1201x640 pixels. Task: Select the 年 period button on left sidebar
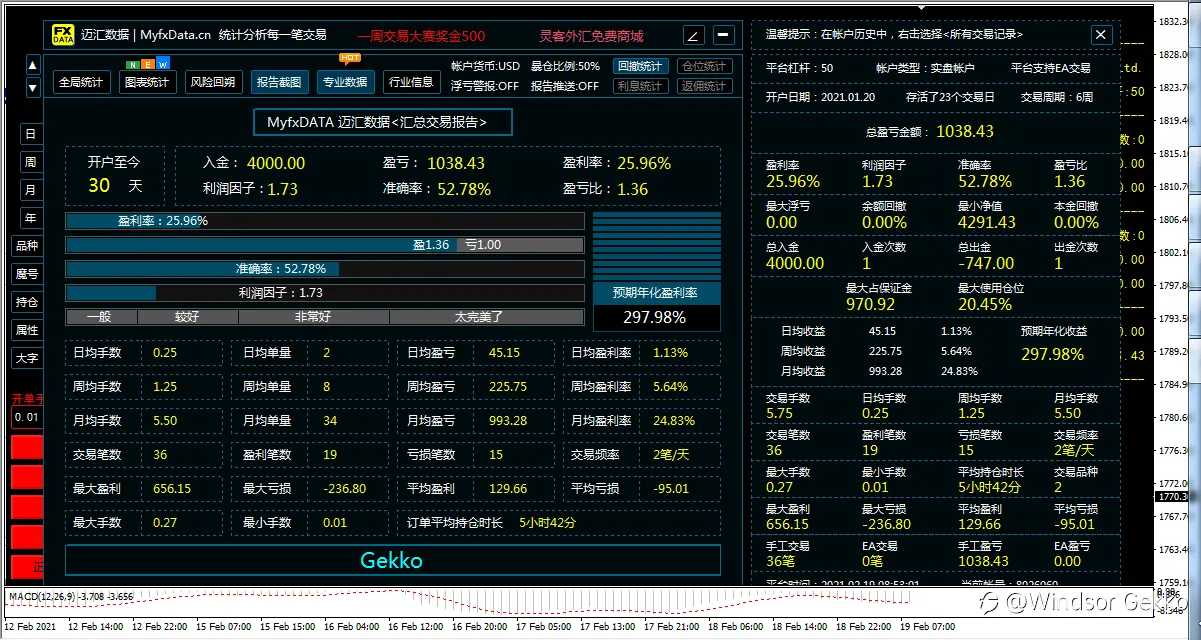(30, 218)
